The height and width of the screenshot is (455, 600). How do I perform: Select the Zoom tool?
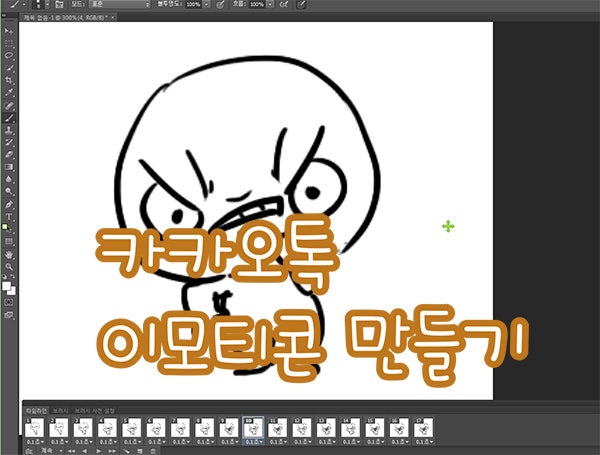tap(8, 267)
